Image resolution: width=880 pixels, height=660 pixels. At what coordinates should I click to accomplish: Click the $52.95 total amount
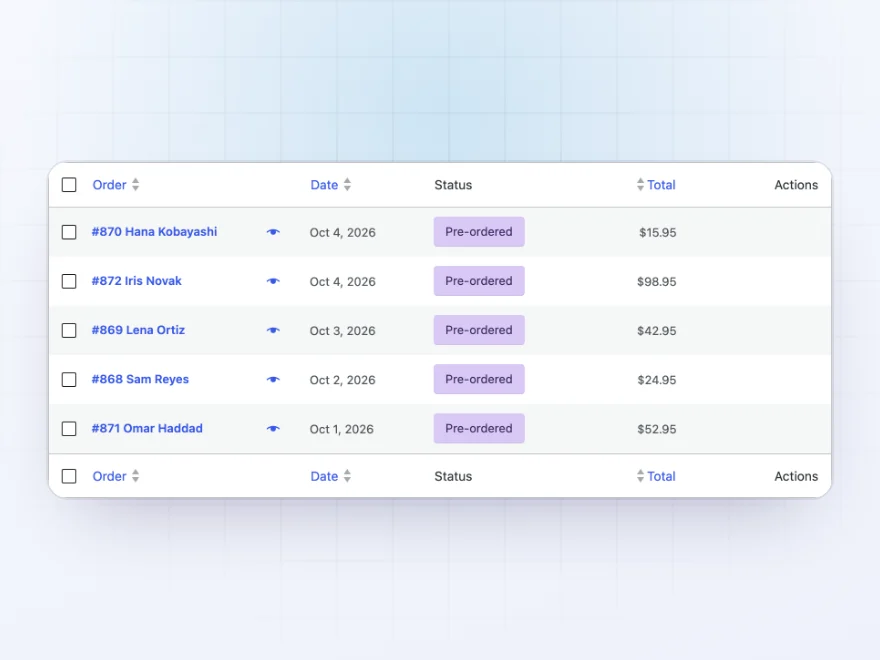pyautogui.click(x=656, y=429)
